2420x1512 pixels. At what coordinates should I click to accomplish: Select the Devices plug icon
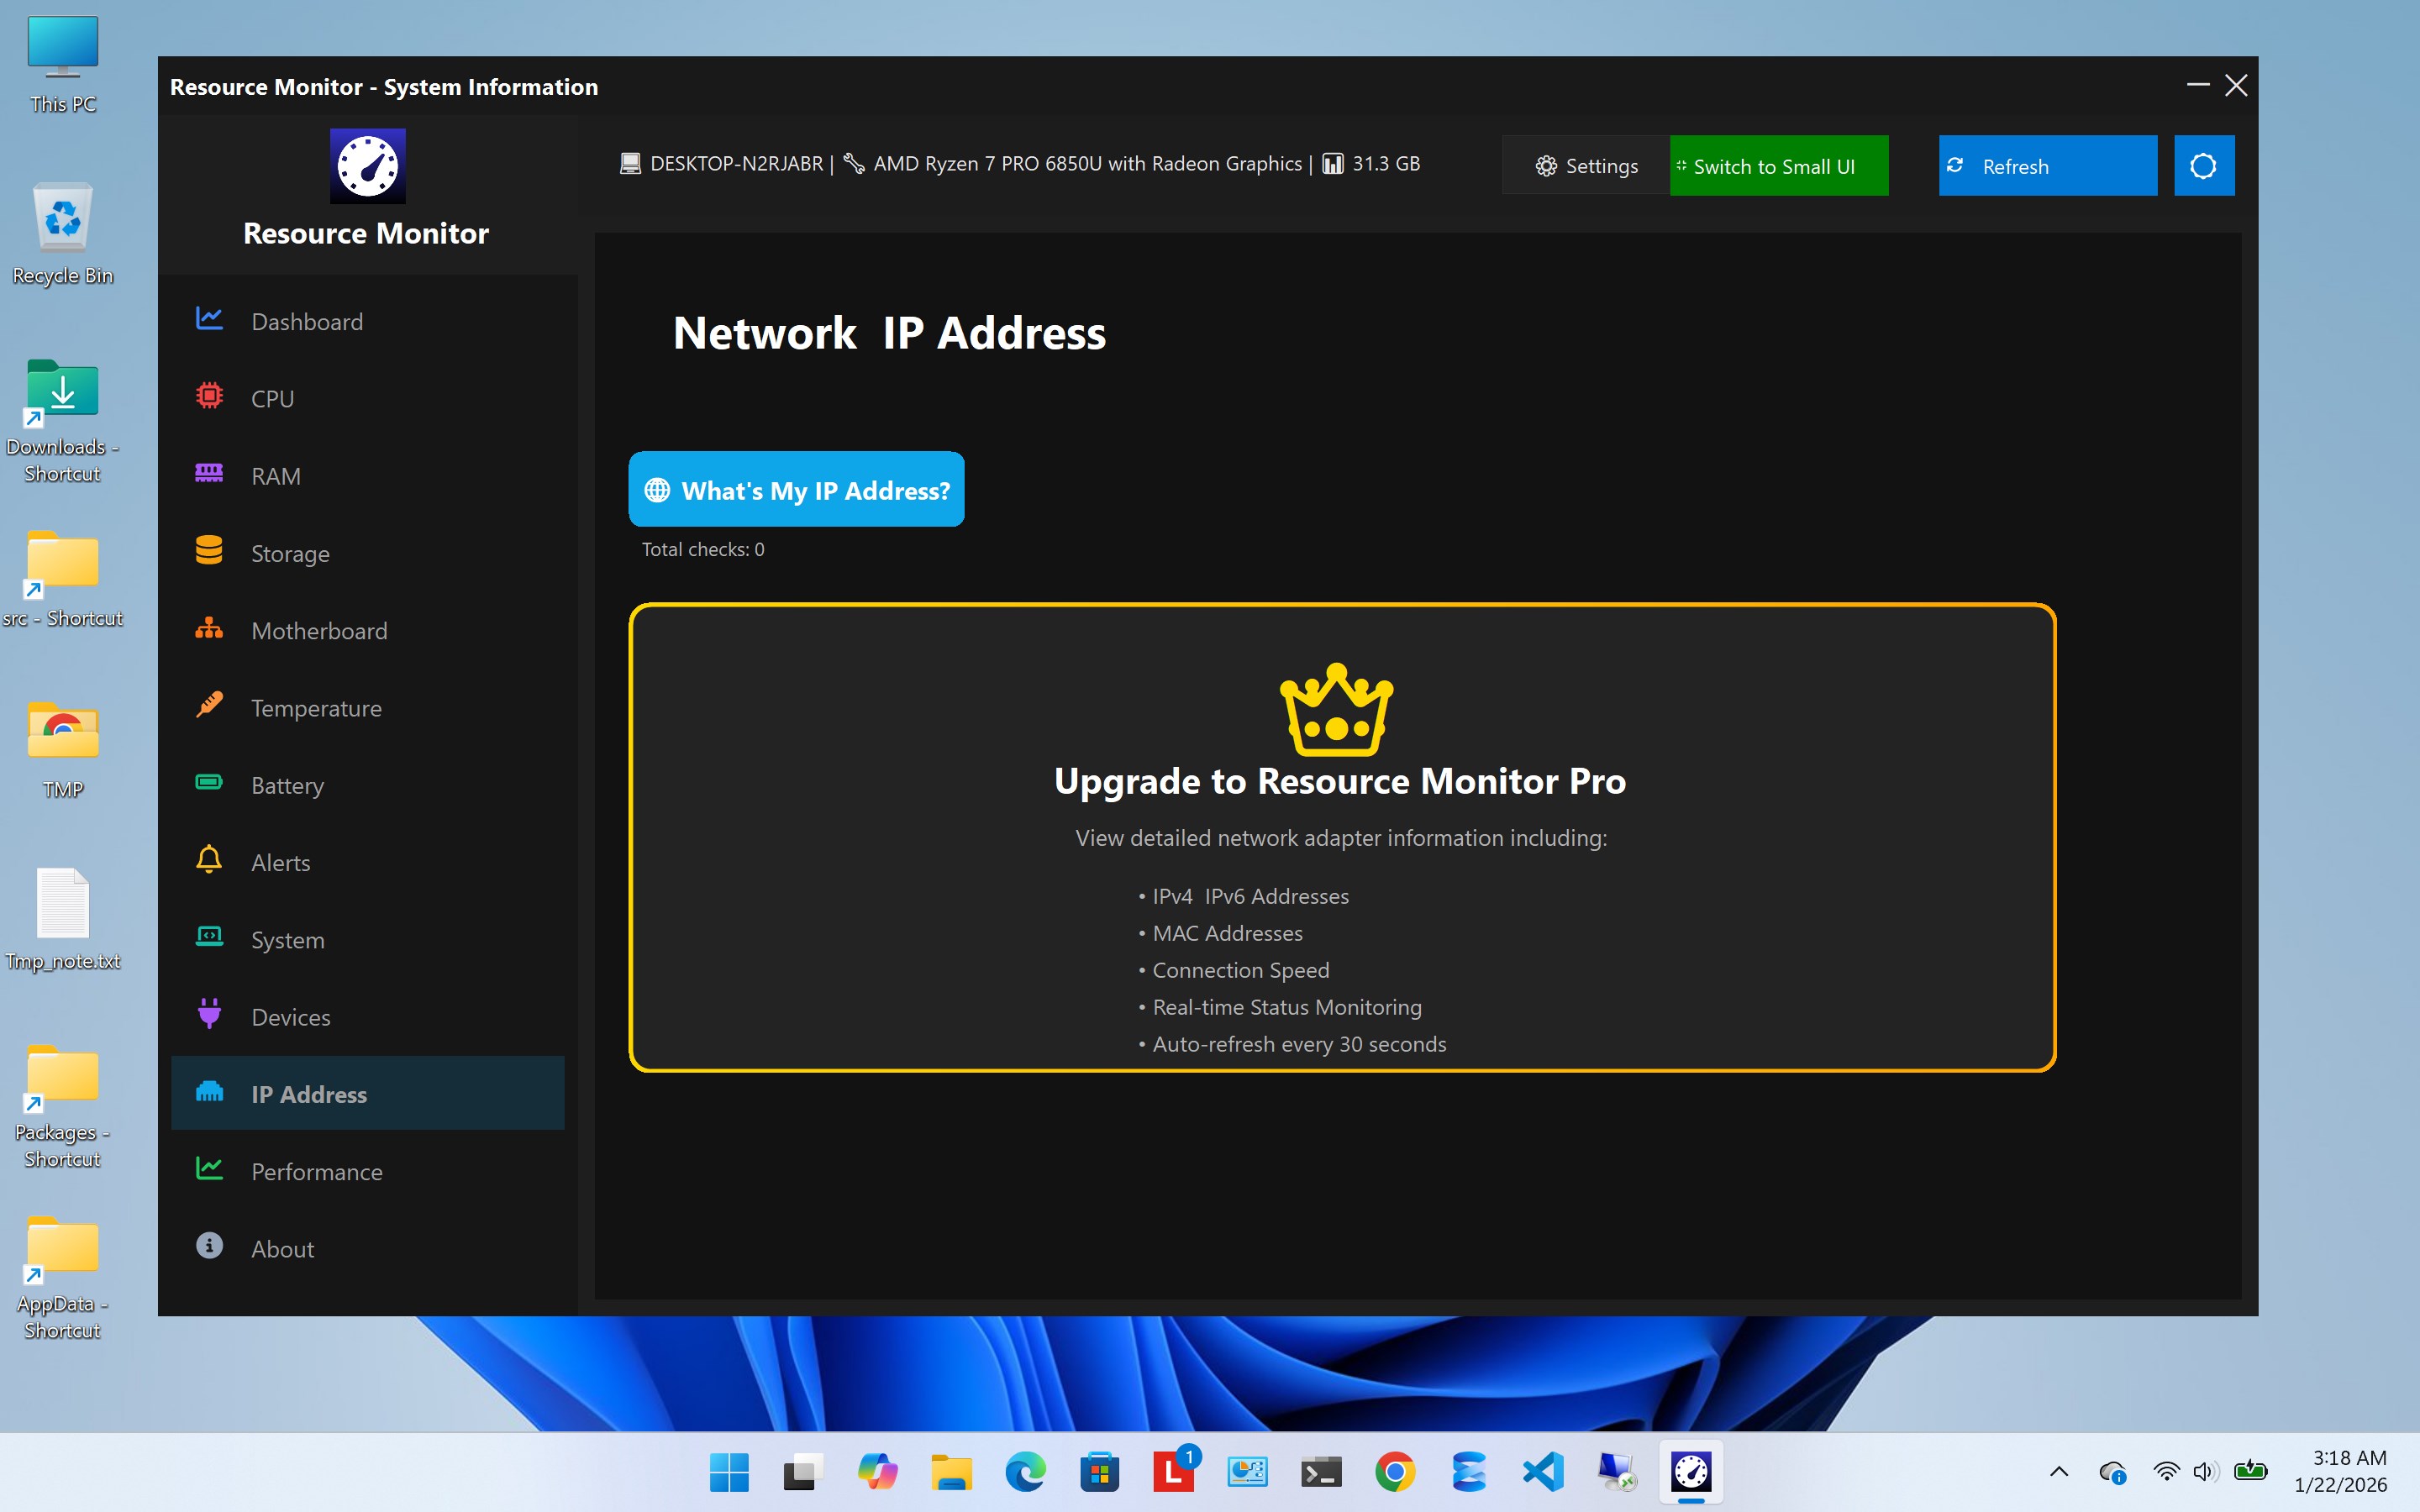(x=209, y=1014)
